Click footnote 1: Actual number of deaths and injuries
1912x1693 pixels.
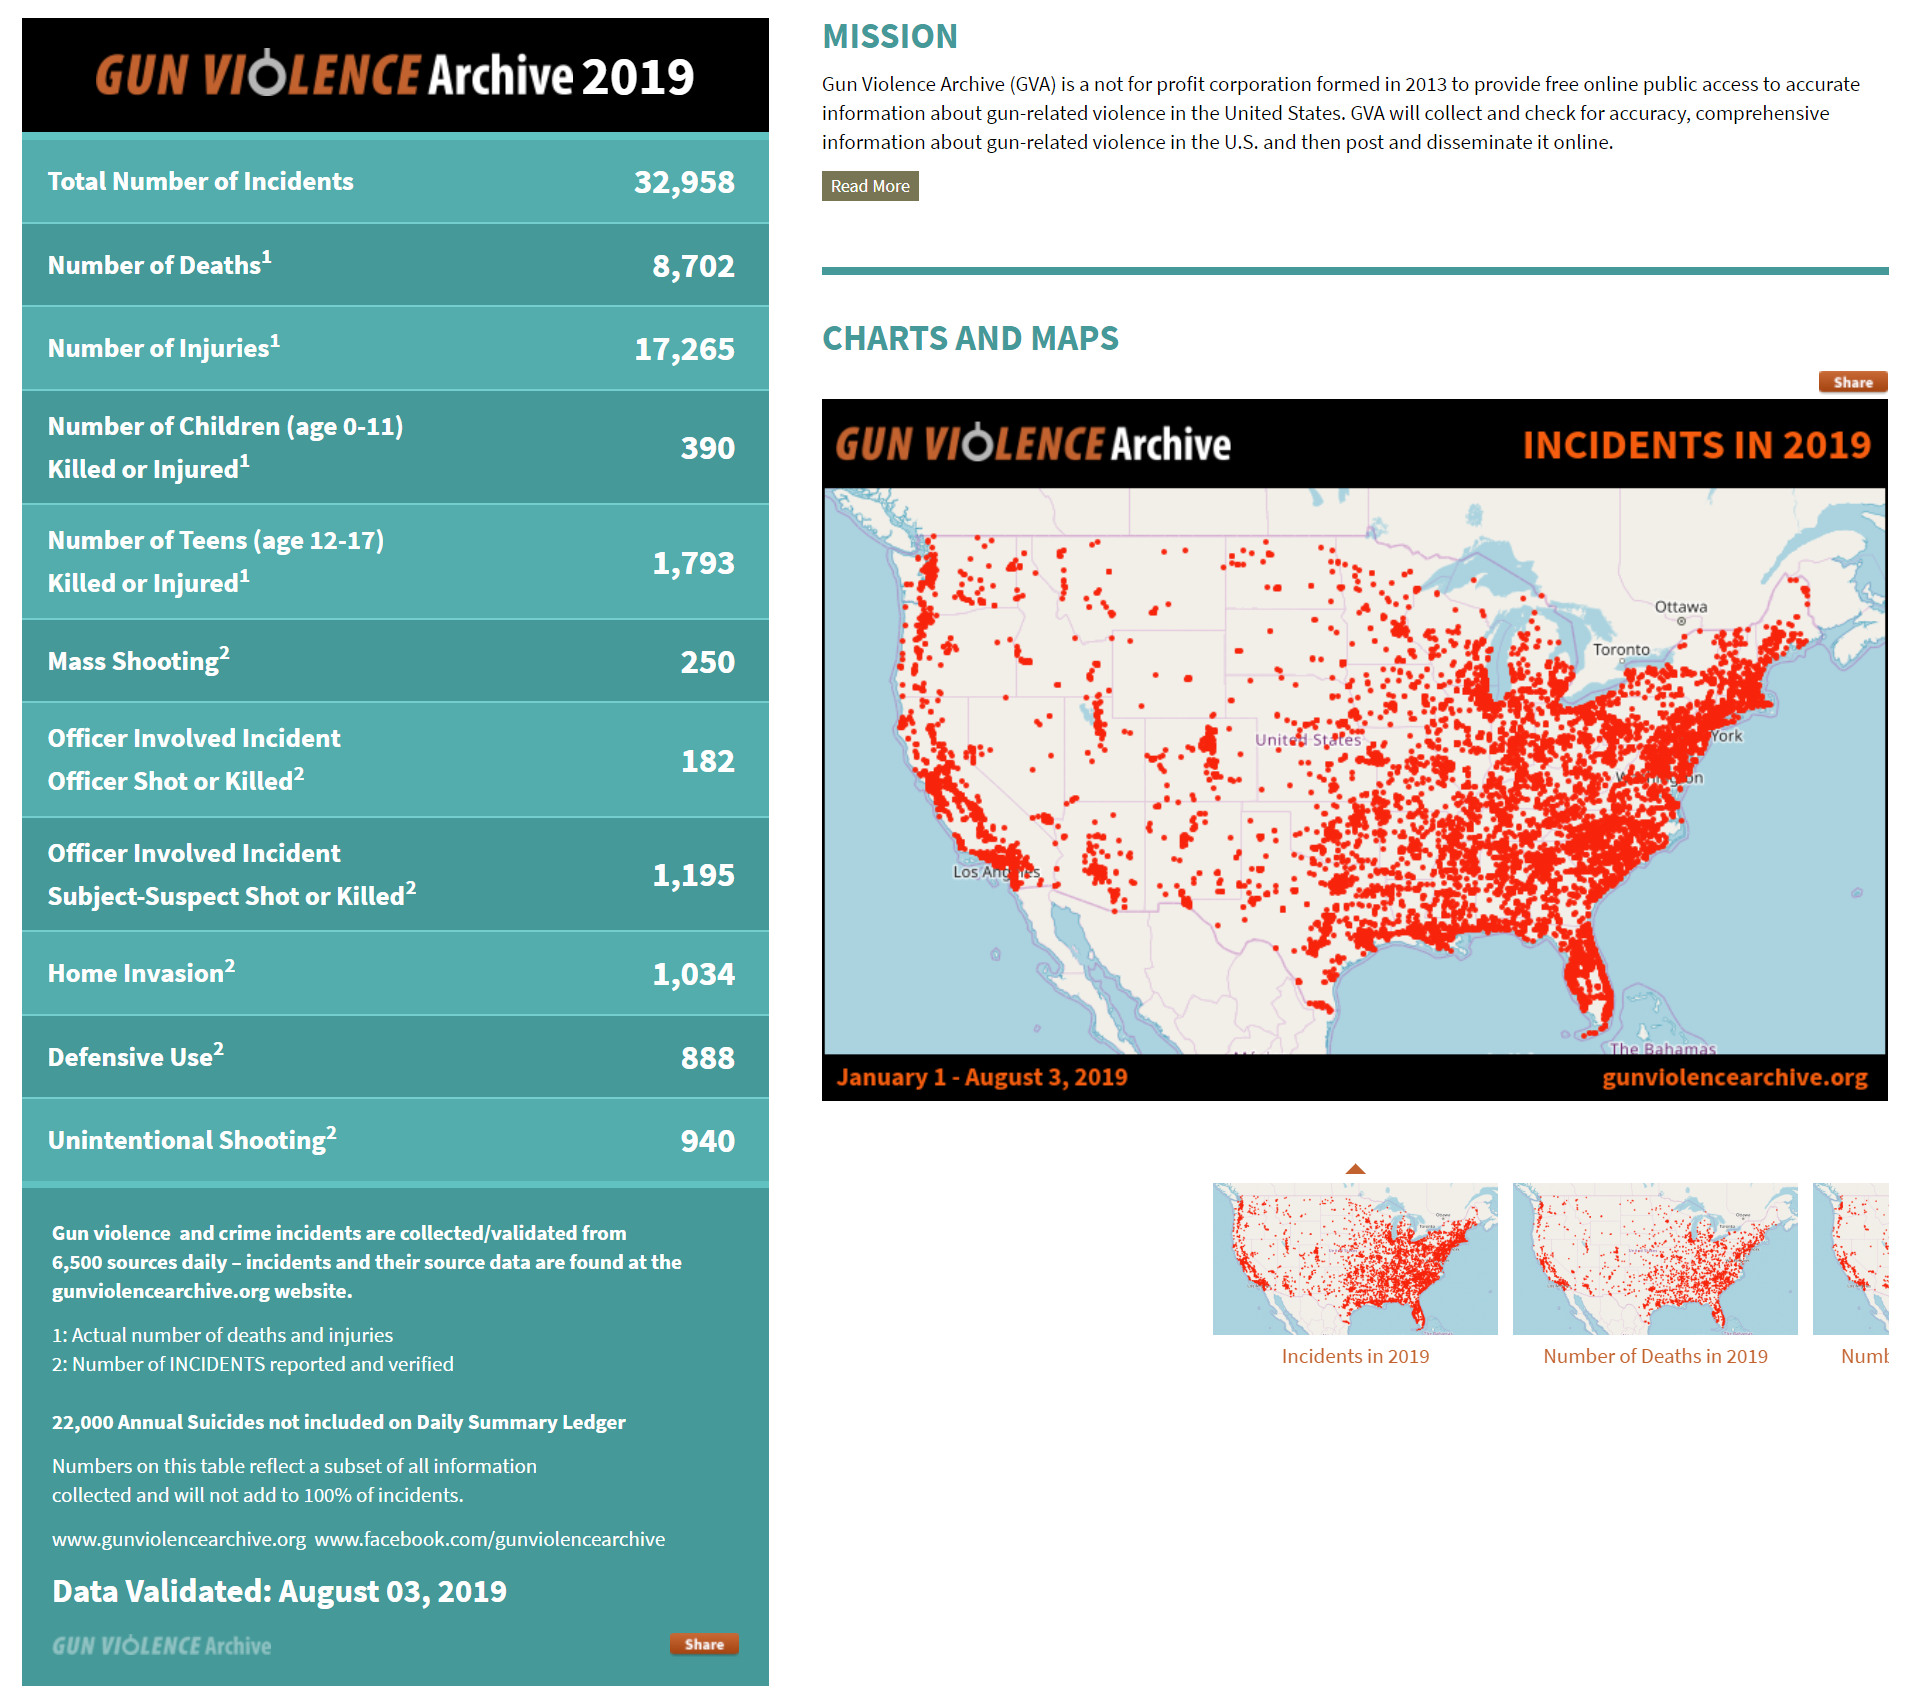[222, 1335]
